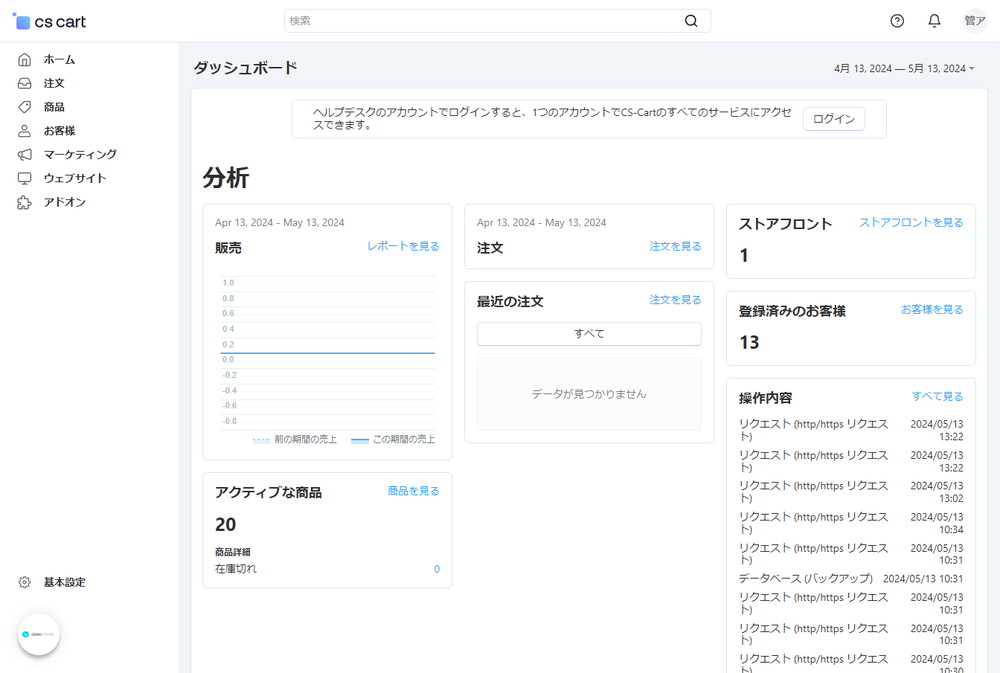Image resolution: width=1000 pixels, height=673 pixels.
Task: Click the ストアフロントを見る link
Action: pyautogui.click(x=911, y=223)
